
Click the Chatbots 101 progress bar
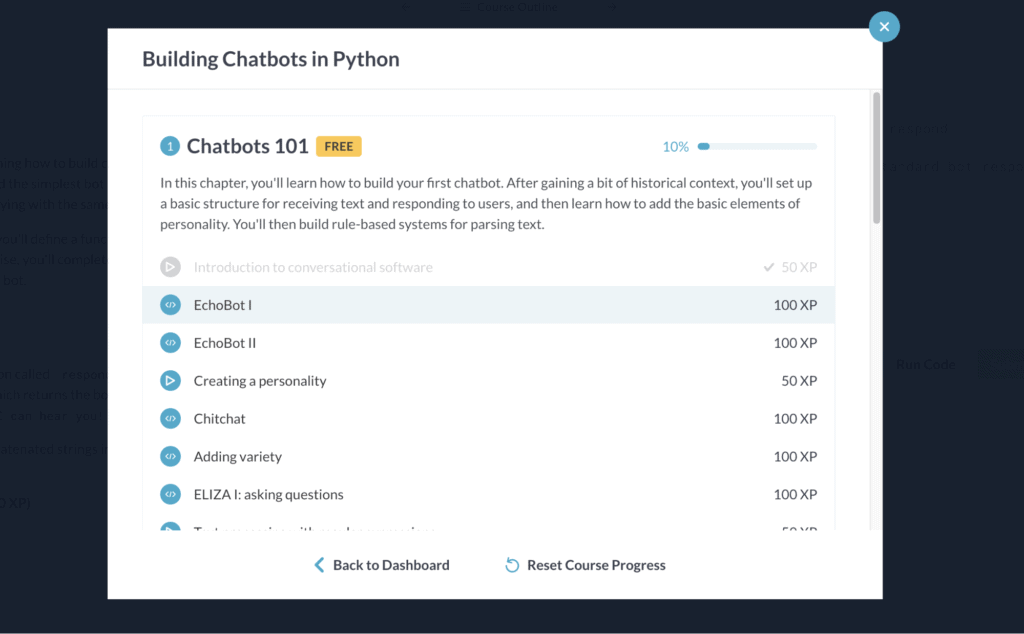(x=755, y=146)
